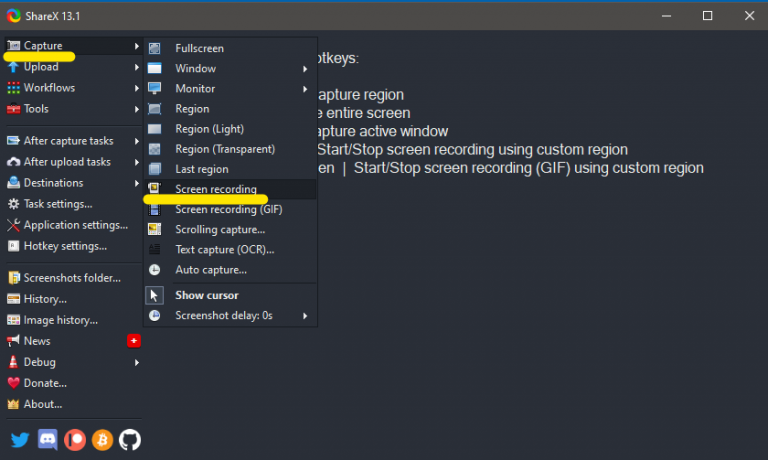Image resolution: width=768 pixels, height=460 pixels.
Task: Open the GitHub icon link
Action: (x=129, y=439)
